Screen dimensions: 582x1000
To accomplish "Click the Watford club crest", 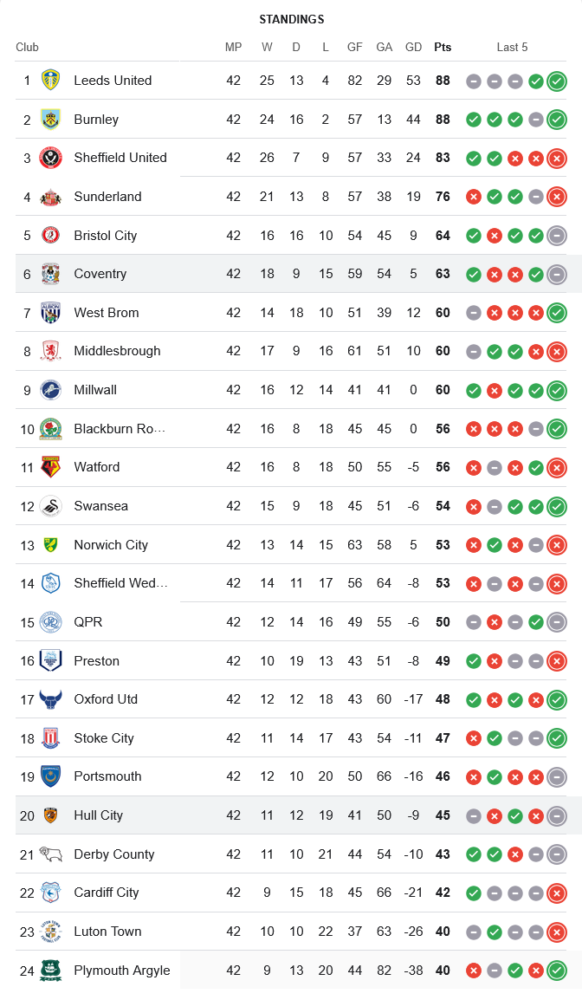I will 50,467.
